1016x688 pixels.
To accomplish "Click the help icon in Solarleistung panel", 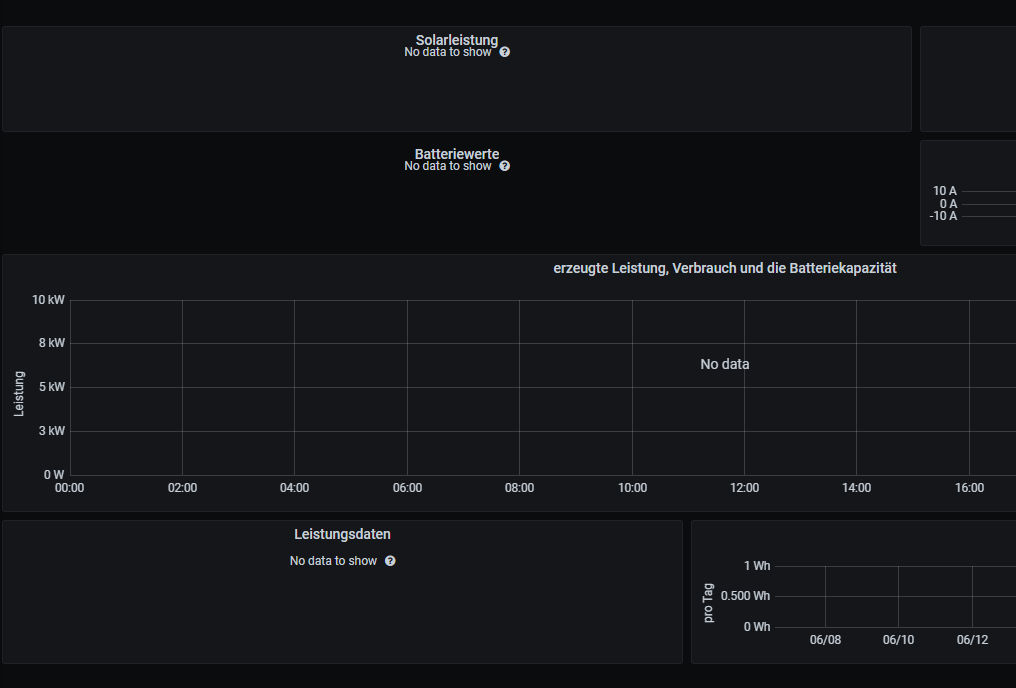I will coord(505,52).
